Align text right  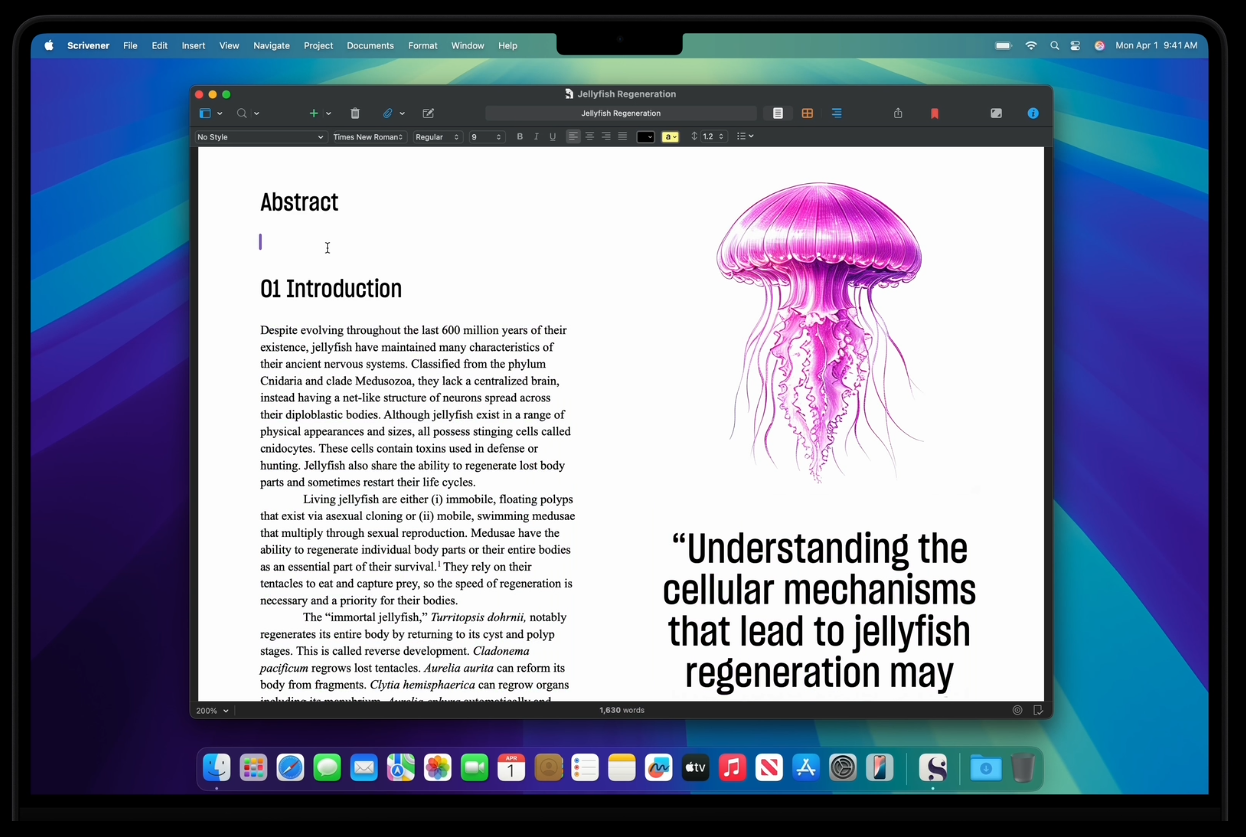606,137
